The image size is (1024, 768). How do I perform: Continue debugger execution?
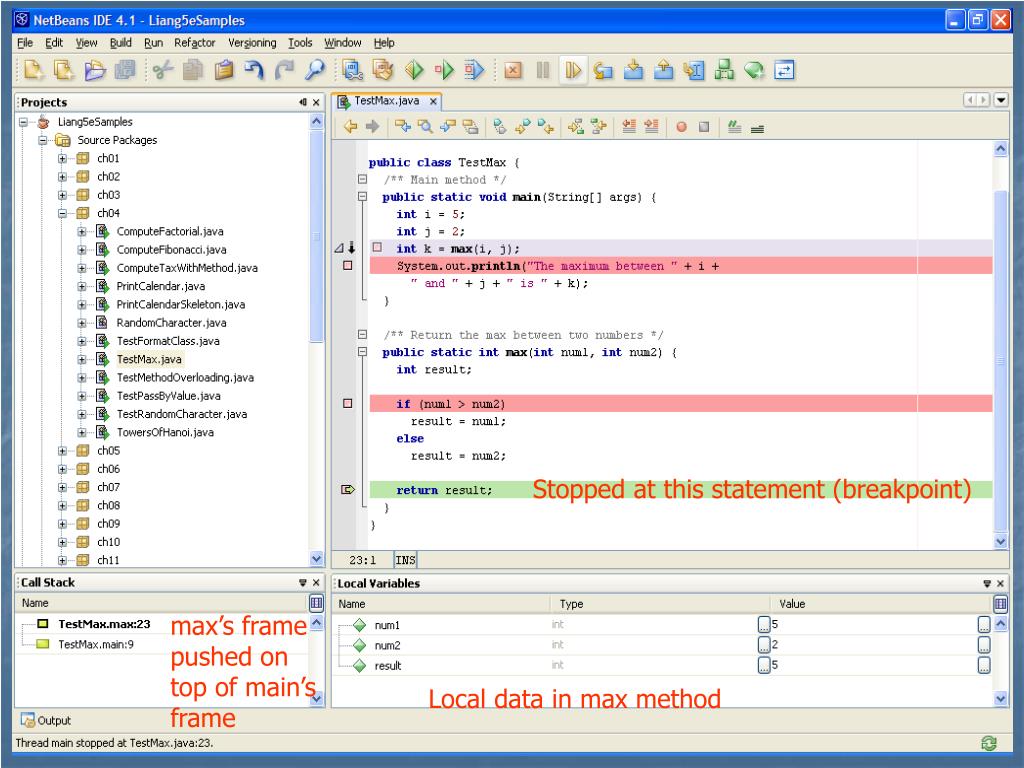(x=573, y=70)
